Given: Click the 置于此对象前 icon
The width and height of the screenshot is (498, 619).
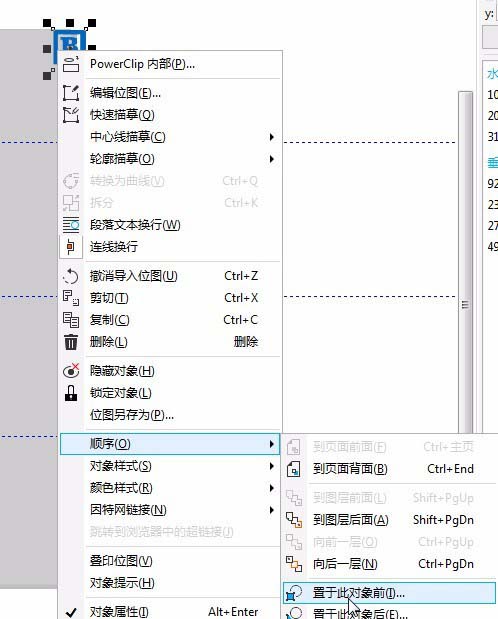Looking at the screenshot, I should 294,593.
